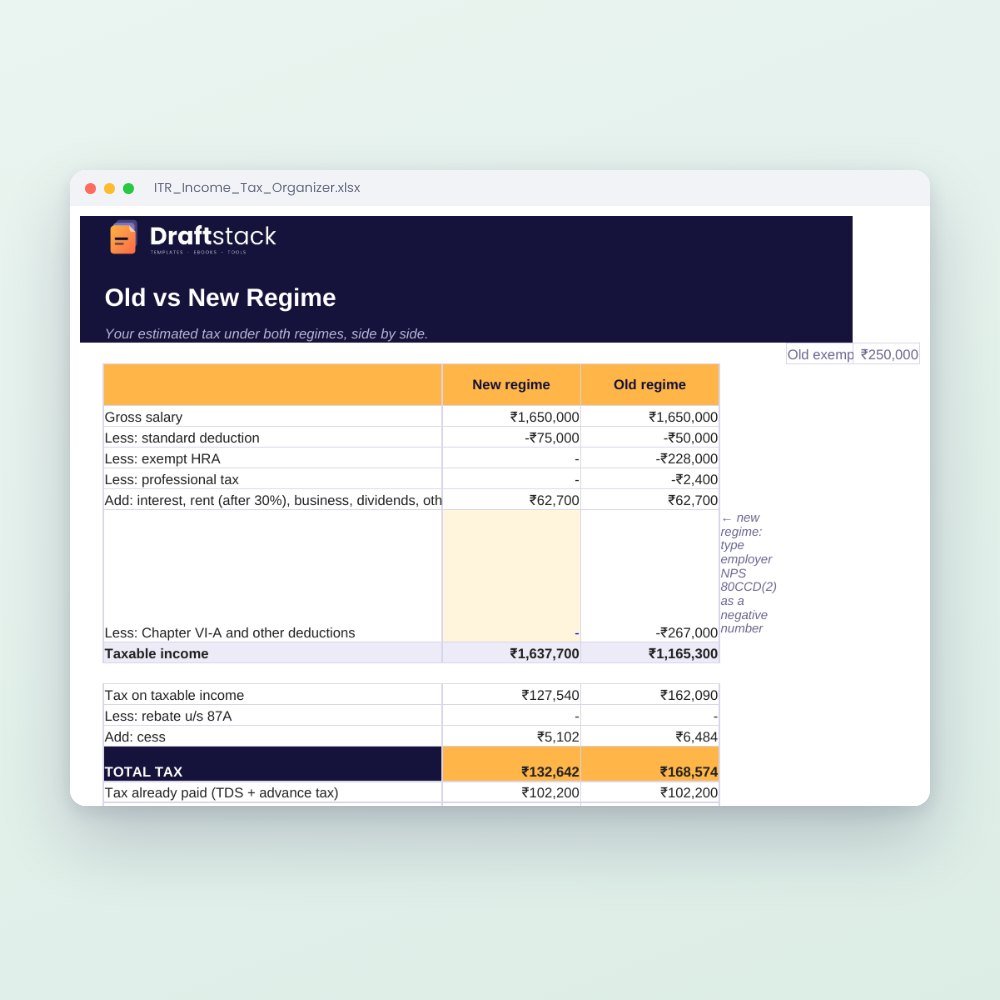This screenshot has height=1000, width=1000.
Task: Select Old regime gross salary ₹1,650,000 cell
Action: pos(650,416)
